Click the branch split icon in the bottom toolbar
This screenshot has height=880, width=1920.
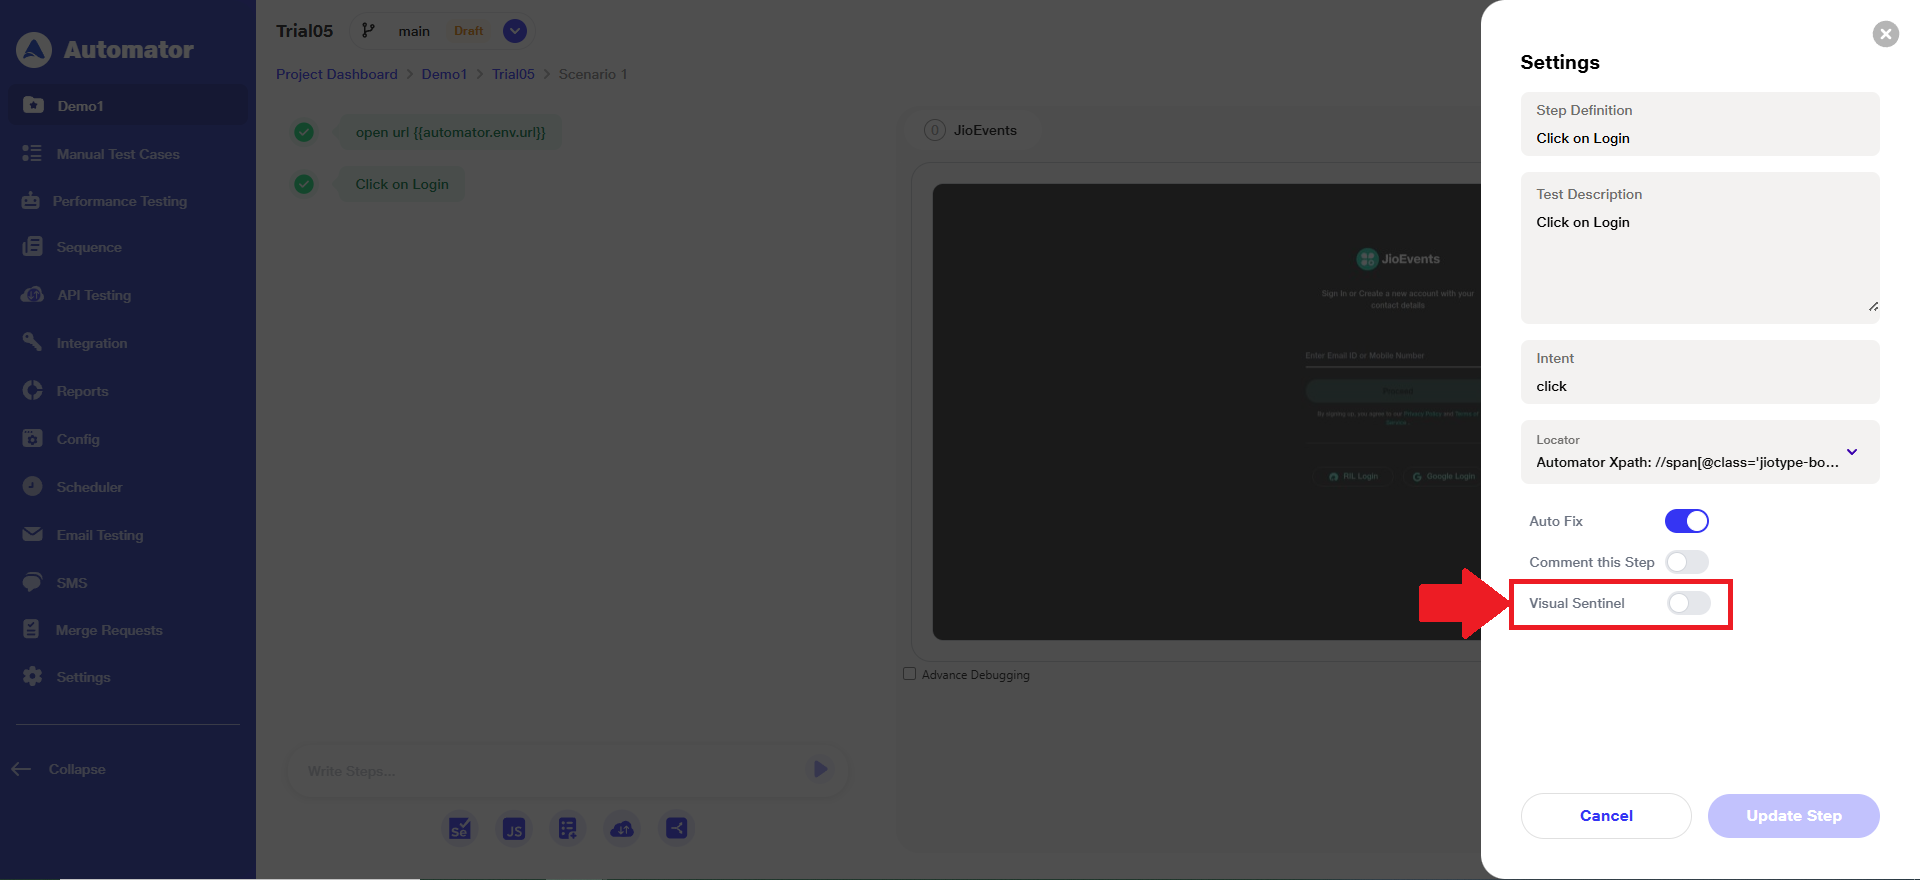tap(677, 828)
